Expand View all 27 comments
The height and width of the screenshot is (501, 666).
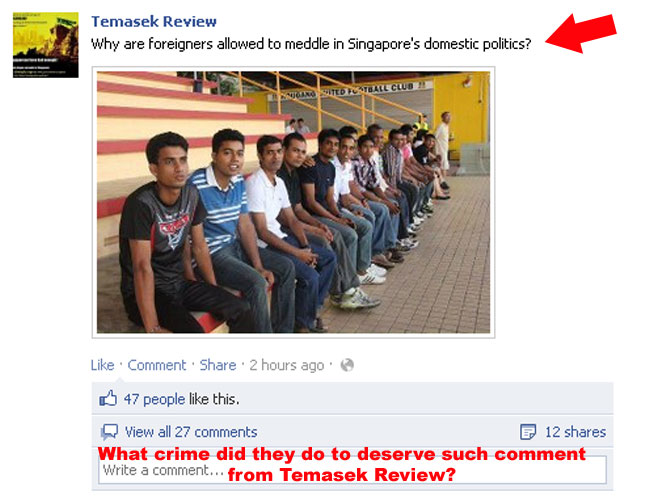click(191, 432)
